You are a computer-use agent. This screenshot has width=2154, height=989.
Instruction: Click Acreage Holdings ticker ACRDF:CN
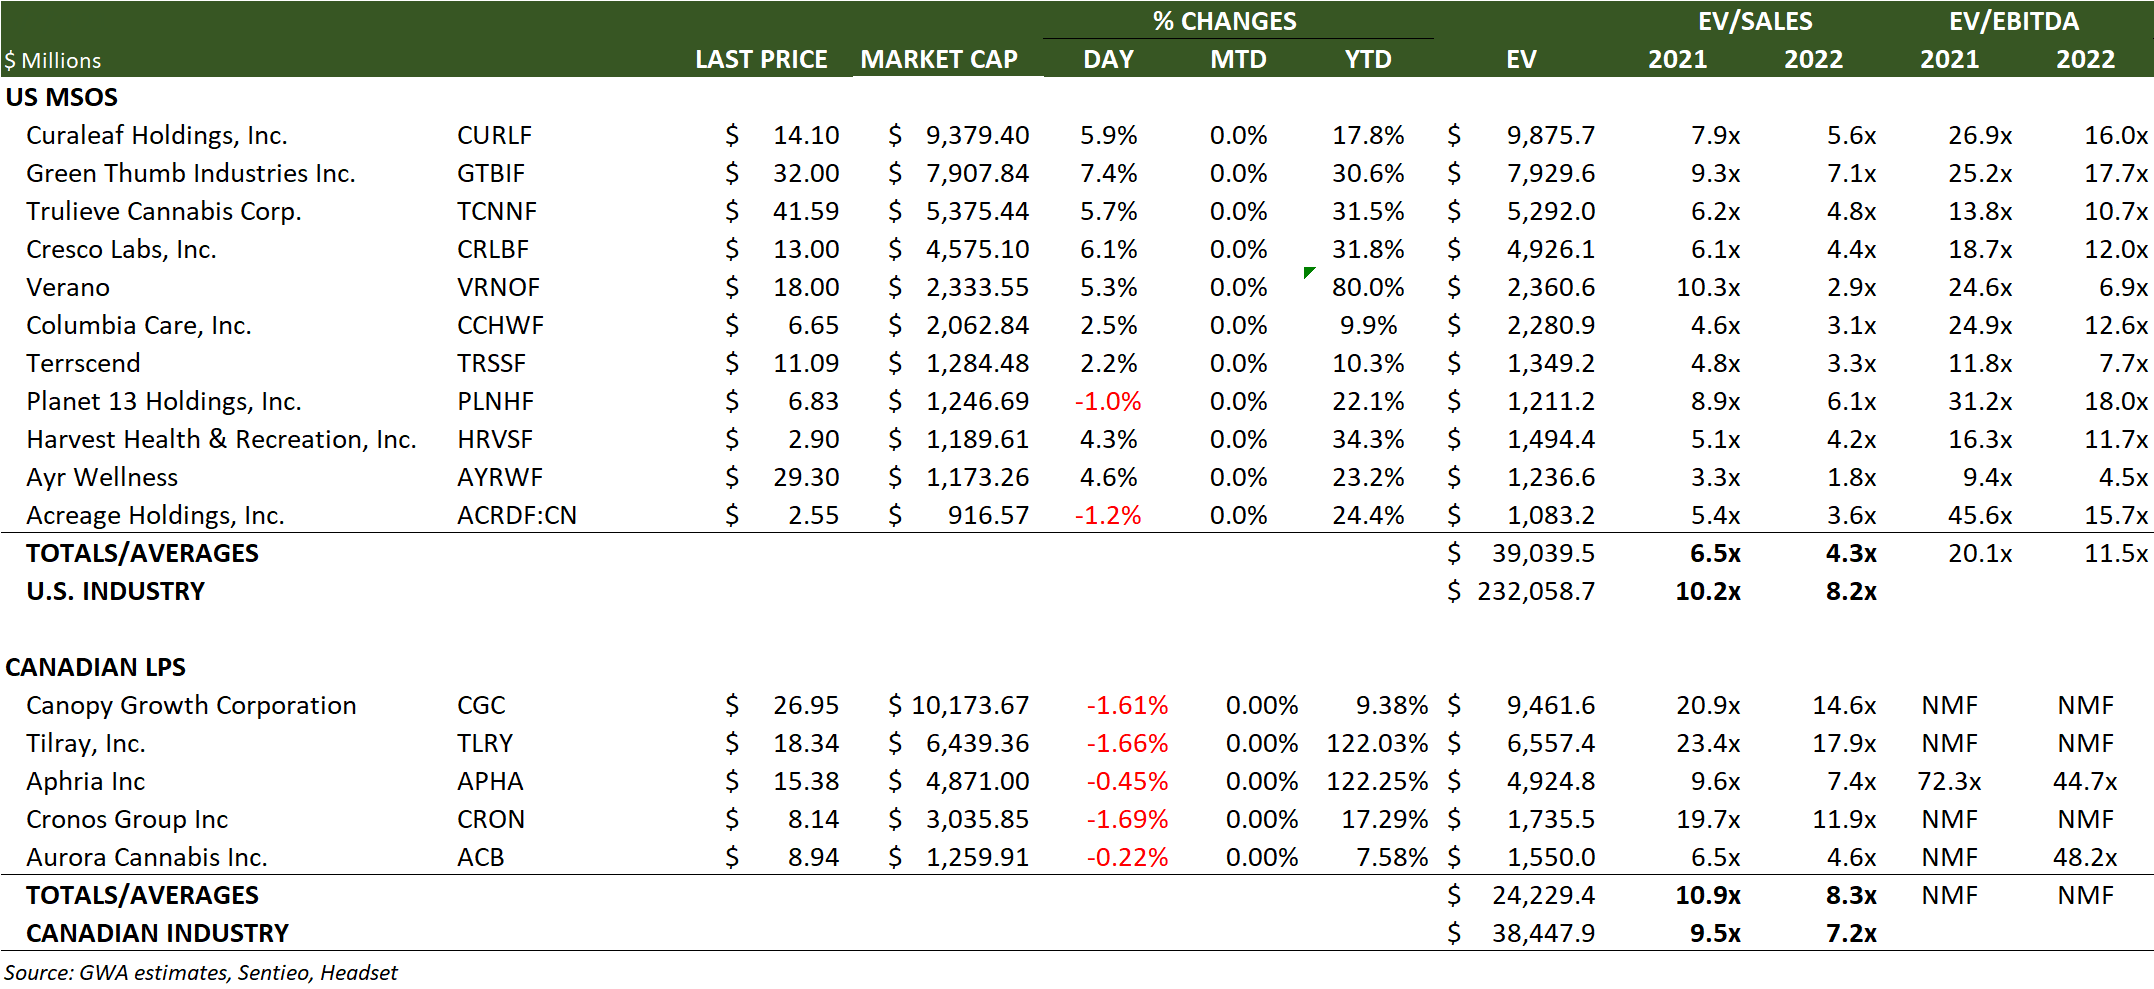pos(517,515)
